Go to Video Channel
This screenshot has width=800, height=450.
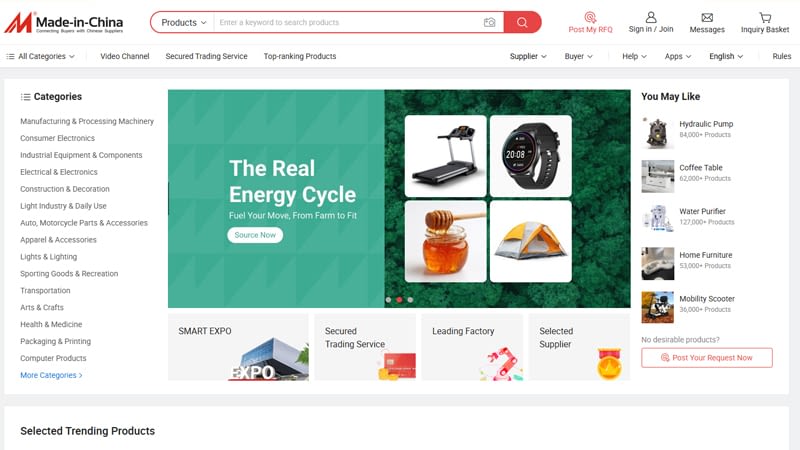coord(124,56)
